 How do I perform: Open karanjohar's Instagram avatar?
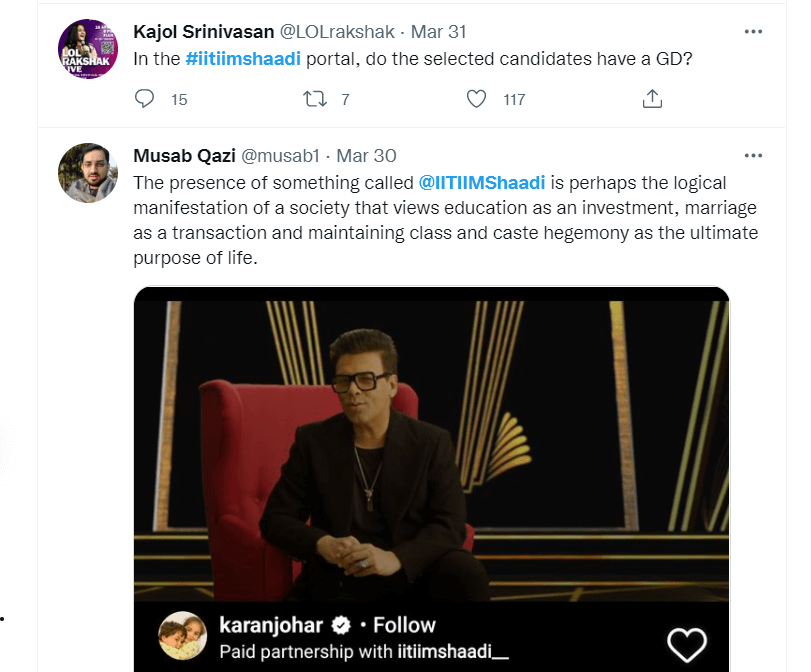(x=183, y=636)
